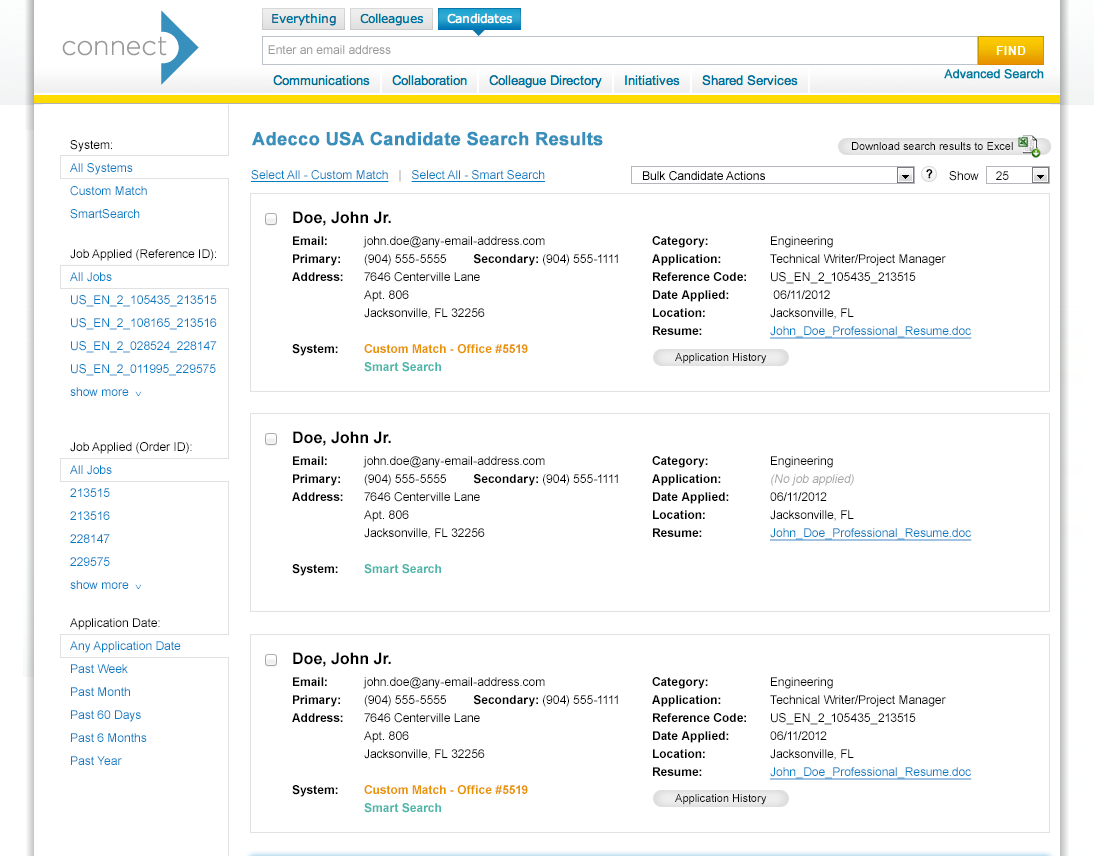1094x856 pixels.
Task: Open Application History for the first candidate
Action: tap(721, 357)
